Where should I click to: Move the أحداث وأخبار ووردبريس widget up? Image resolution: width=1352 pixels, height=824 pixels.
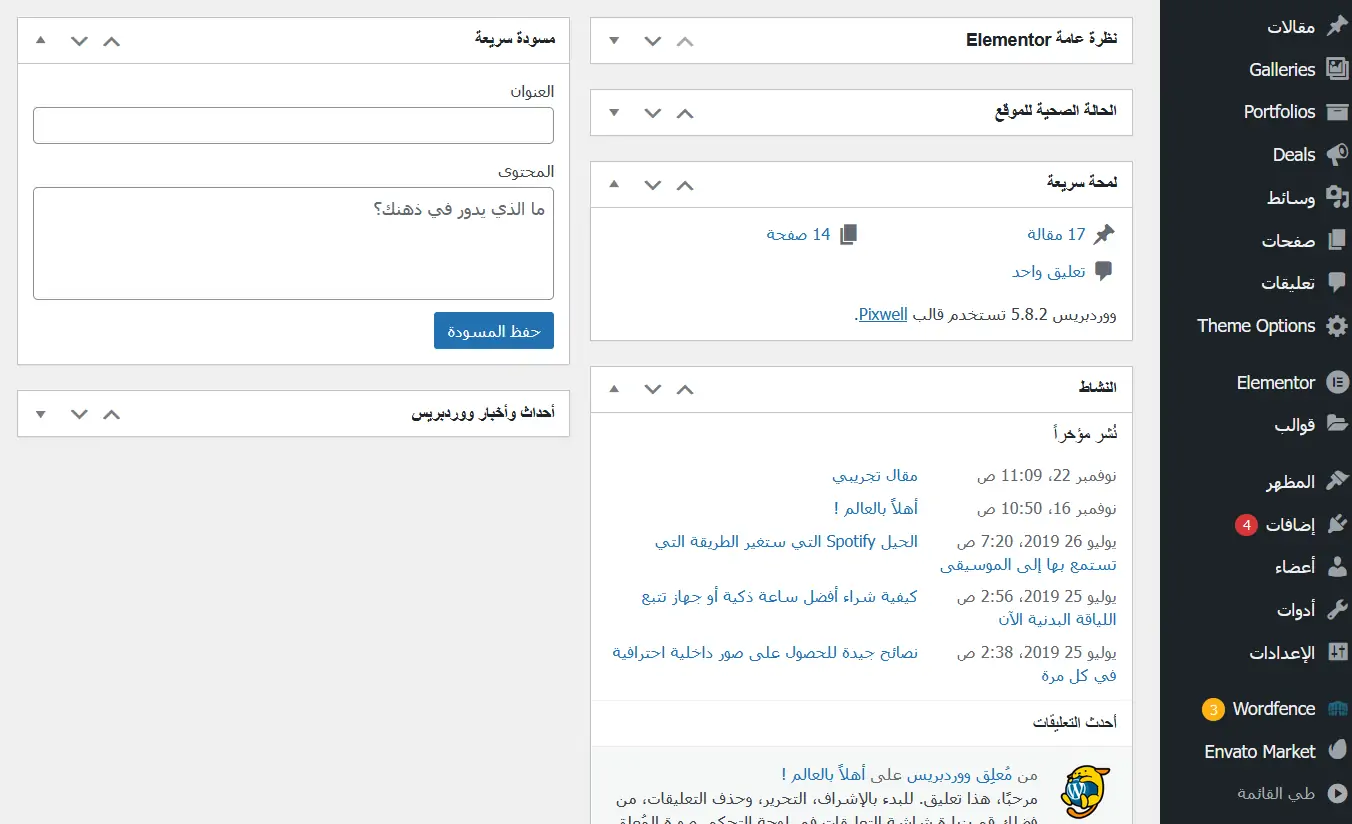(x=111, y=414)
